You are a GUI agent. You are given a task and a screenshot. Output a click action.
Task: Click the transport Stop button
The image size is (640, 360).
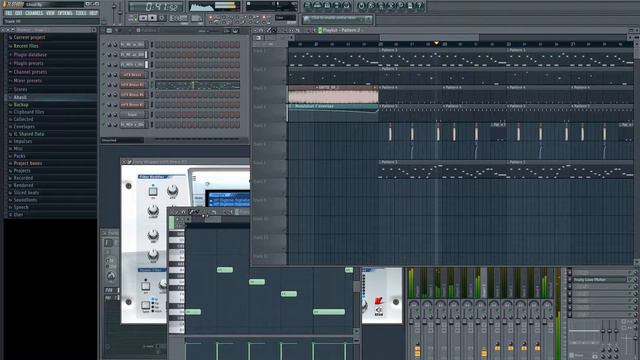(152, 18)
